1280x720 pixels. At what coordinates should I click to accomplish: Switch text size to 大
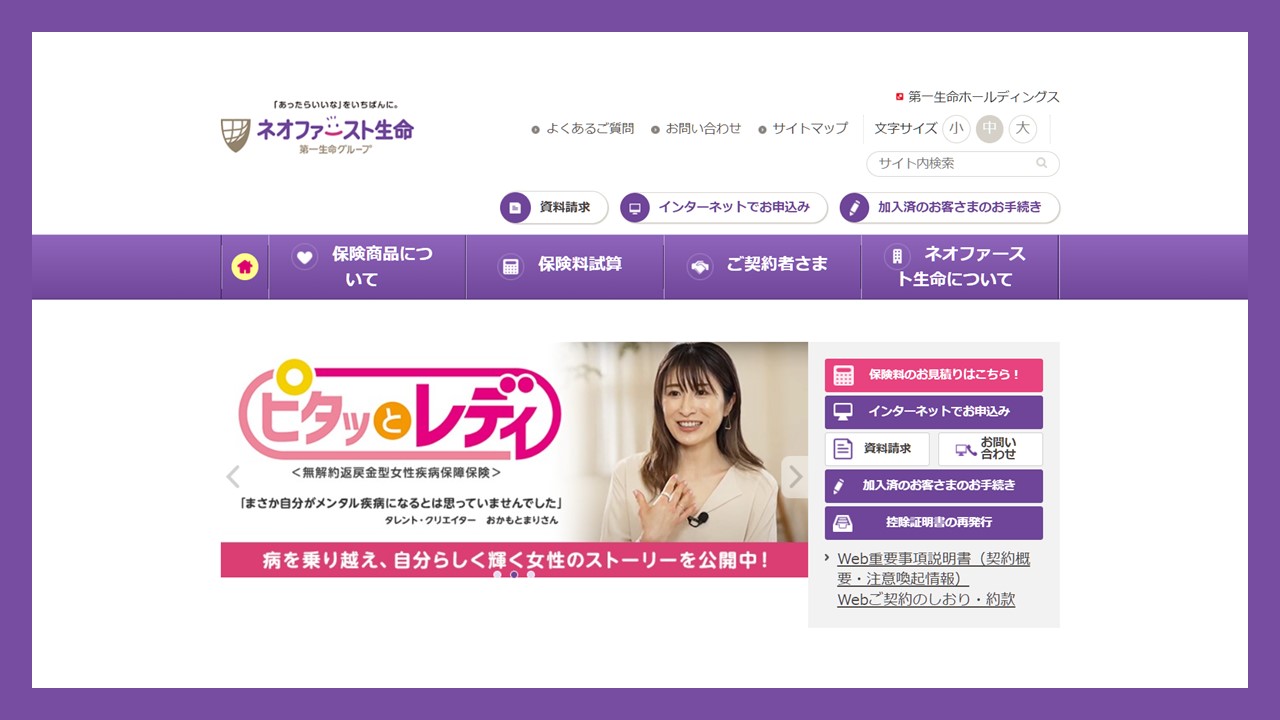(1022, 128)
